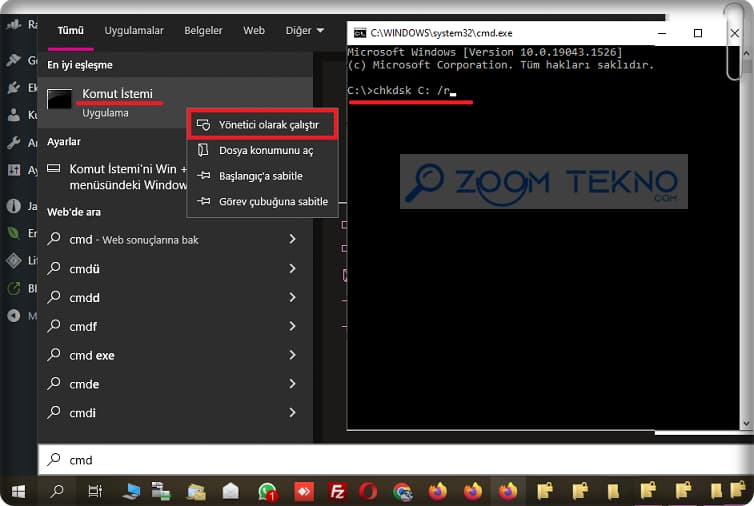Click the green leaf icon in background sidebar
This screenshot has height=506, width=754.
(13, 233)
